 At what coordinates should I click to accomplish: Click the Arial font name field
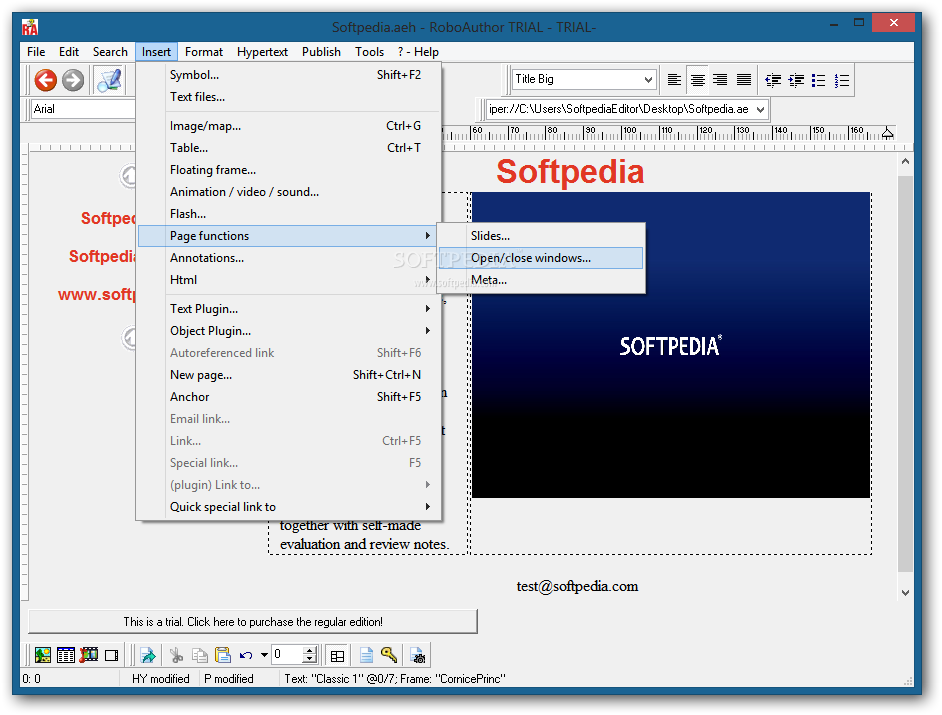[x=83, y=109]
